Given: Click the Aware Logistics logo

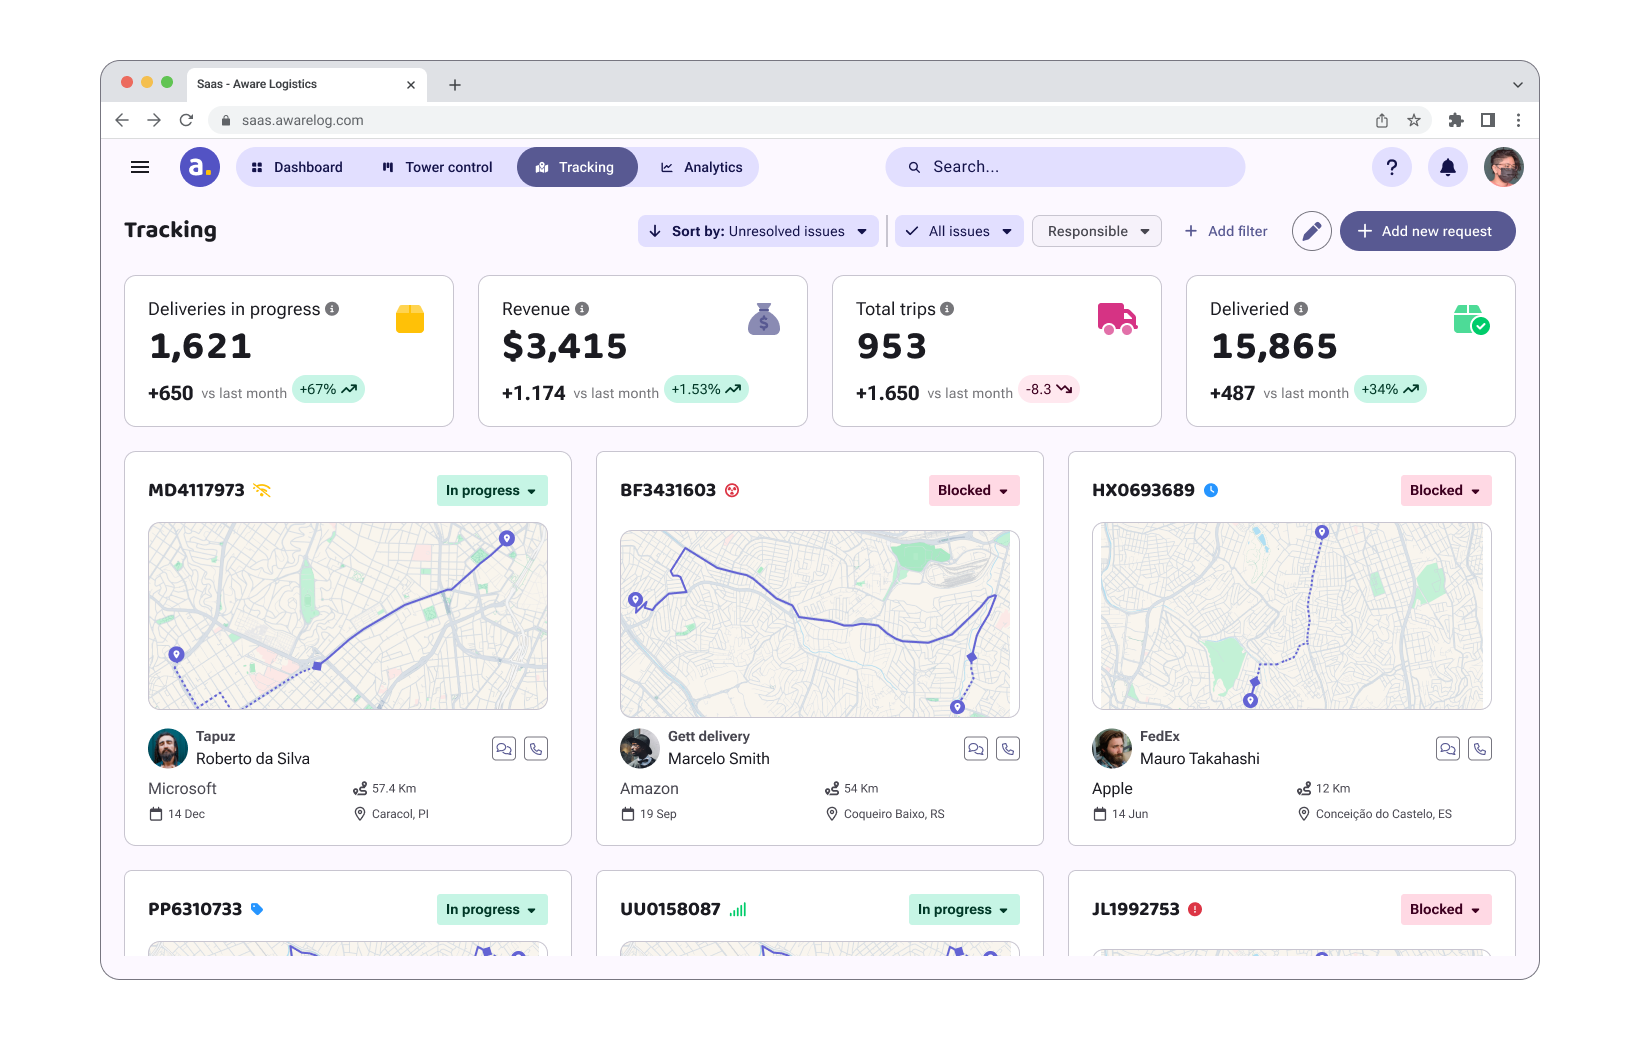Looking at the screenshot, I should coord(200,167).
